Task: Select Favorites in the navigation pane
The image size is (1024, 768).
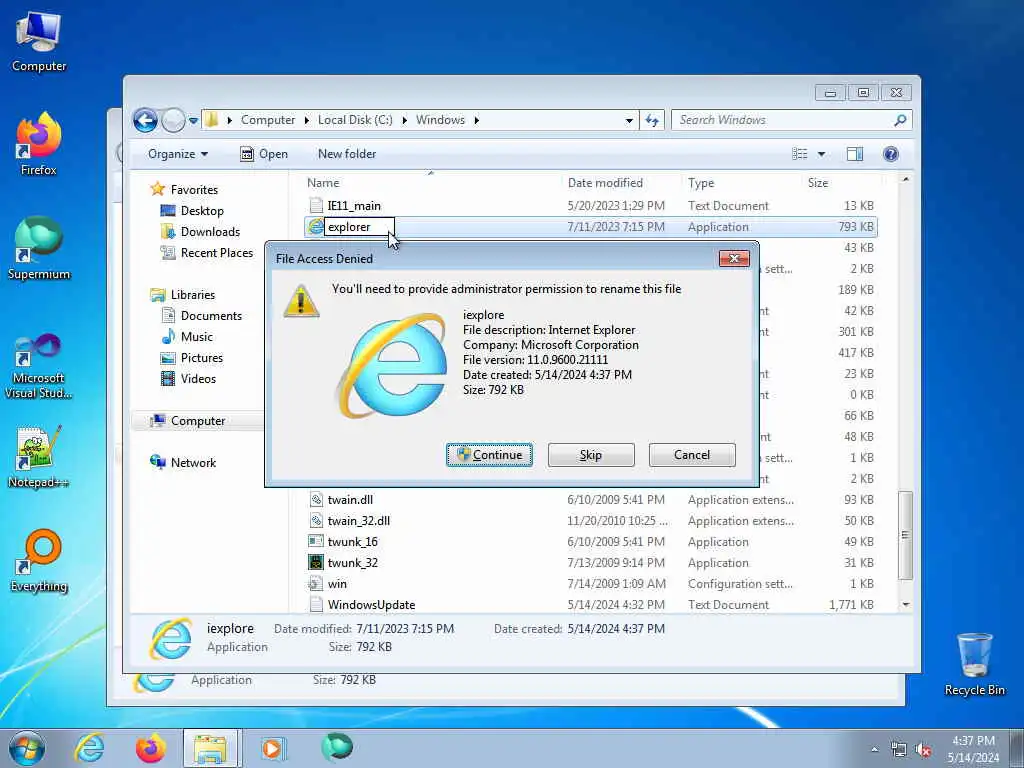Action: (x=194, y=190)
